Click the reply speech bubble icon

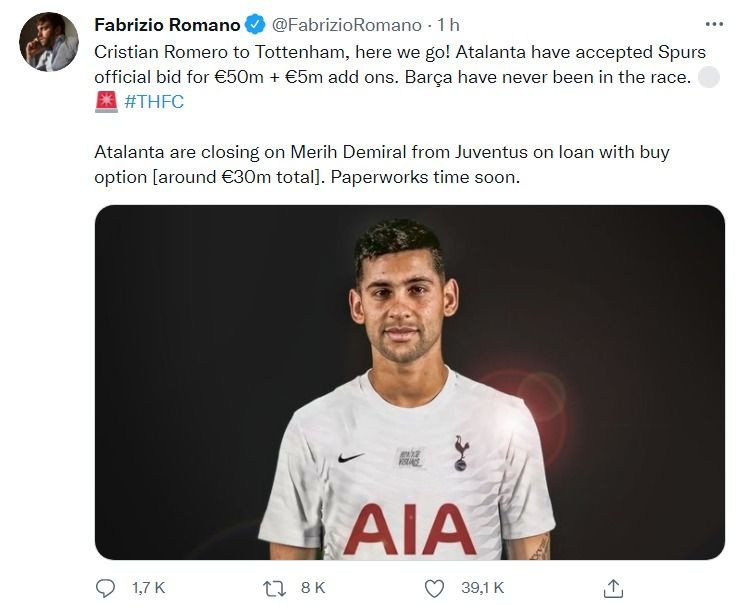pyautogui.click(x=107, y=587)
